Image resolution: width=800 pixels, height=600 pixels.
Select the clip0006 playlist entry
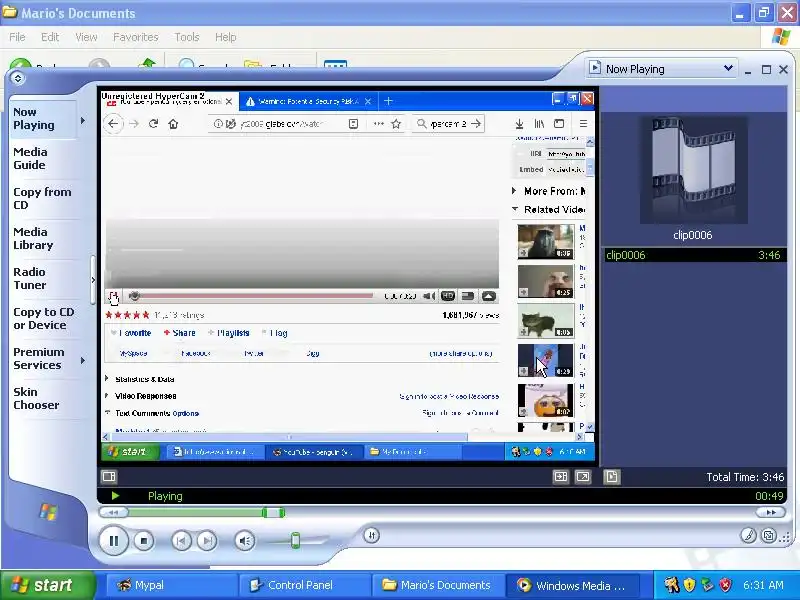[x=693, y=255]
